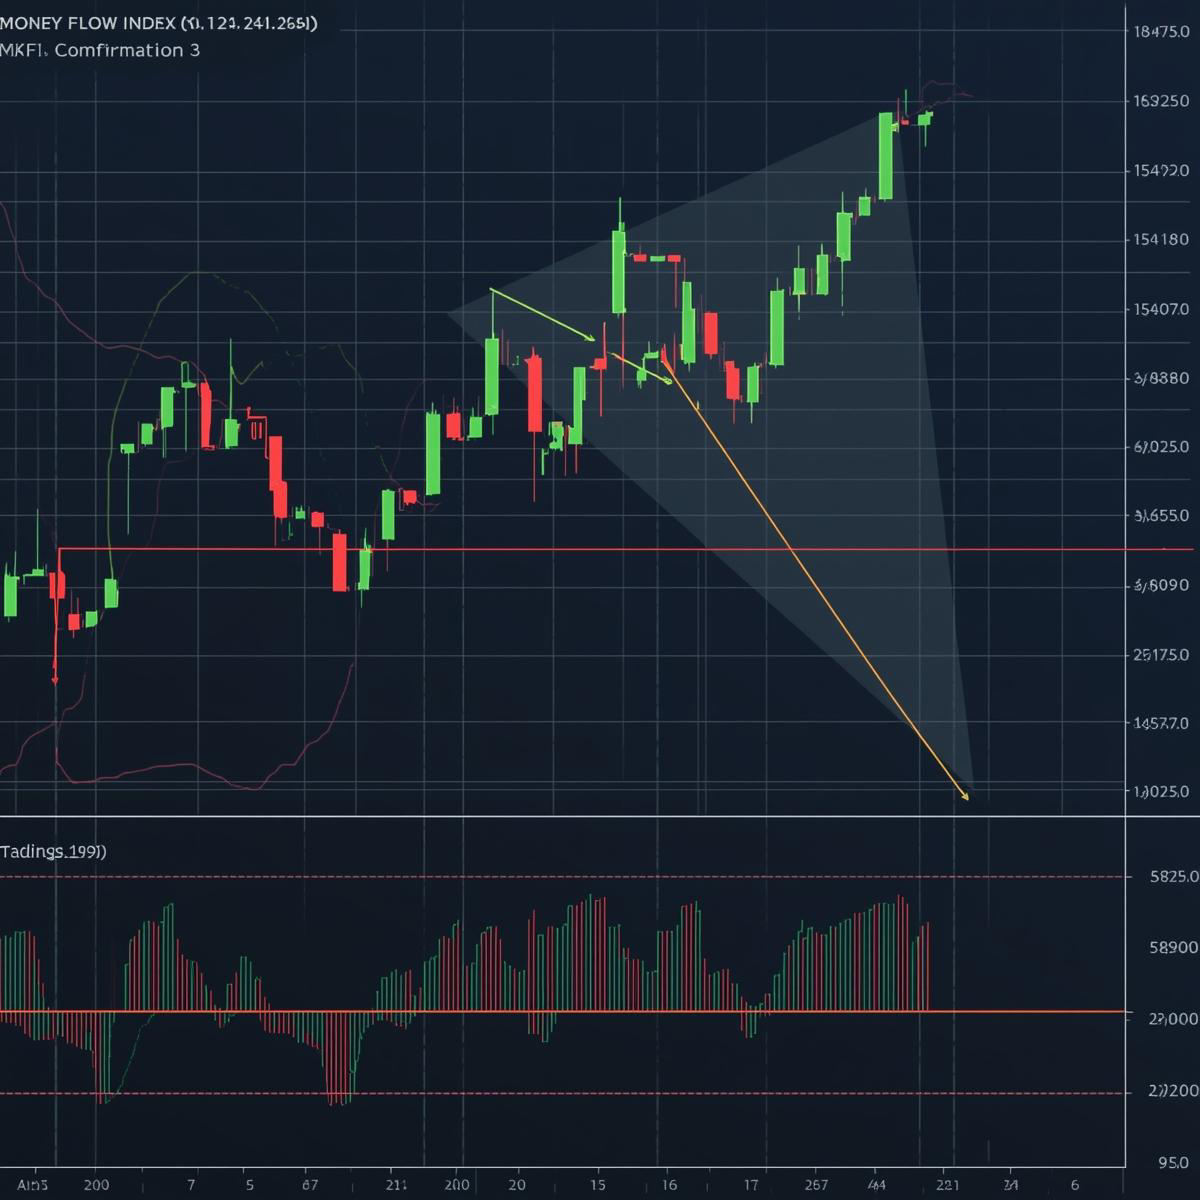Select the tallest green candle at the chart top

885,156
